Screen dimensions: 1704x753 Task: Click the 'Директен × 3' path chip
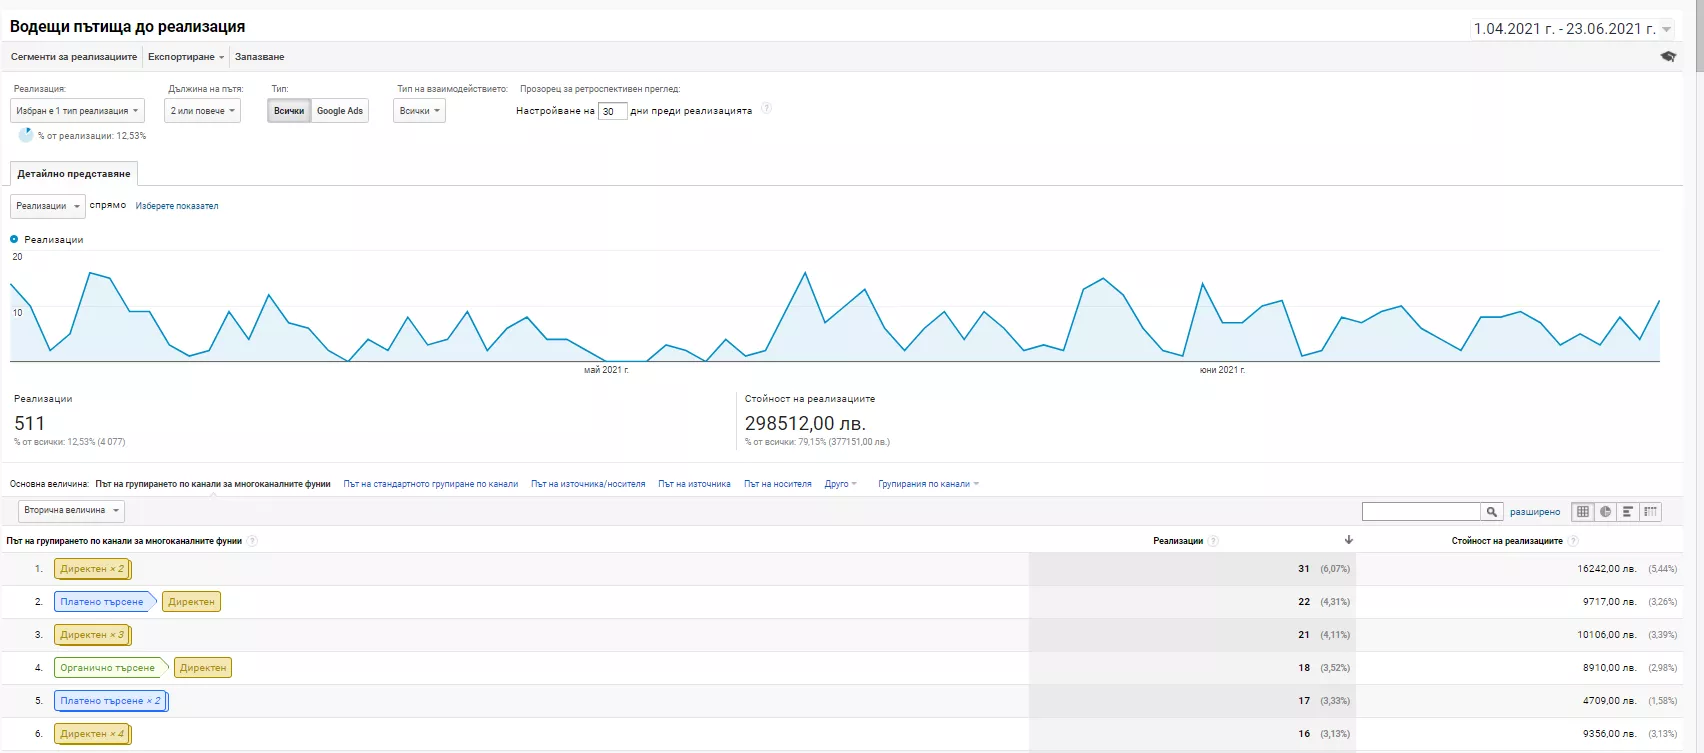92,635
